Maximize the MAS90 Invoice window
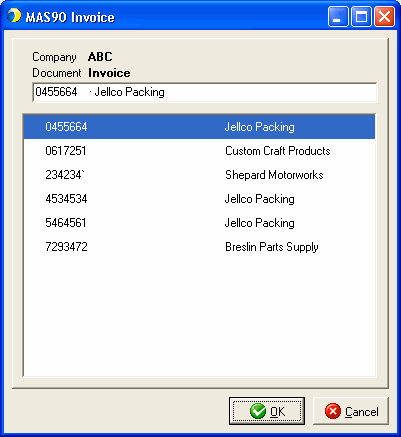The height and width of the screenshot is (437, 401). click(361, 16)
